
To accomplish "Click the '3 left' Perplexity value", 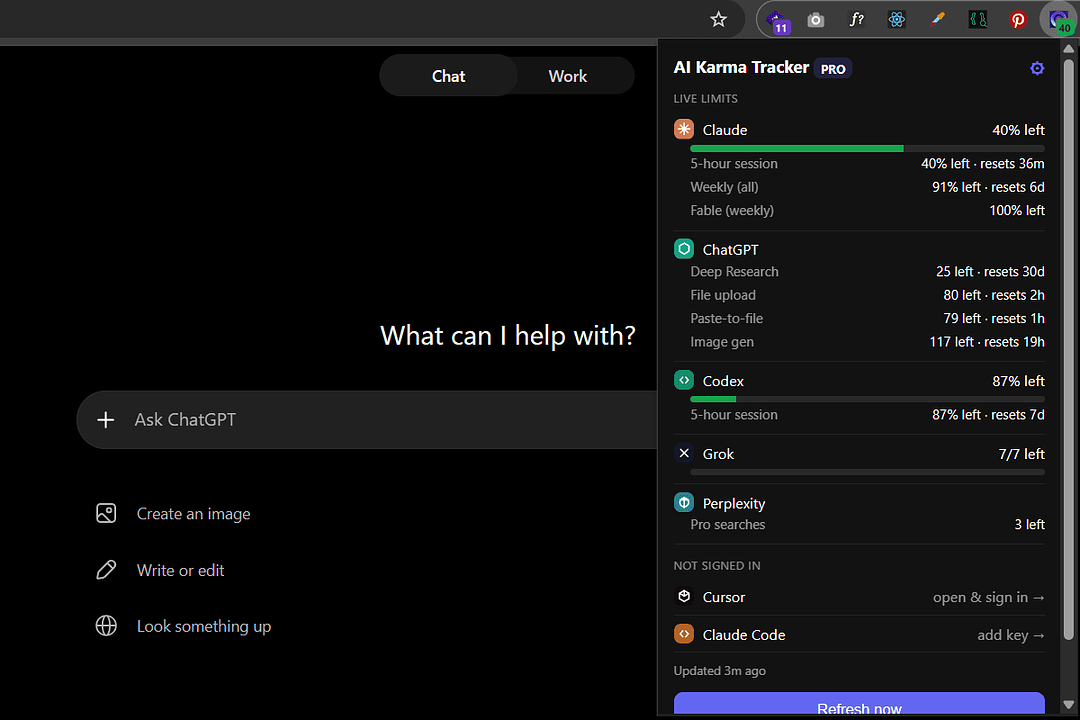I will (1029, 525).
